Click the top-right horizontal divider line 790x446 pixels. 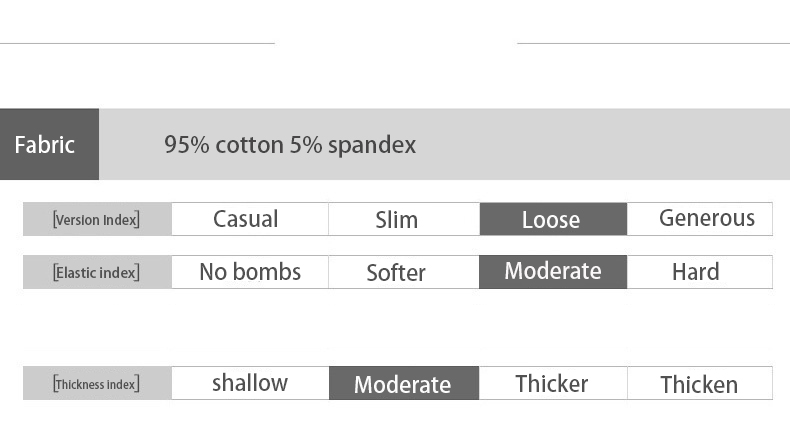tap(653, 43)
